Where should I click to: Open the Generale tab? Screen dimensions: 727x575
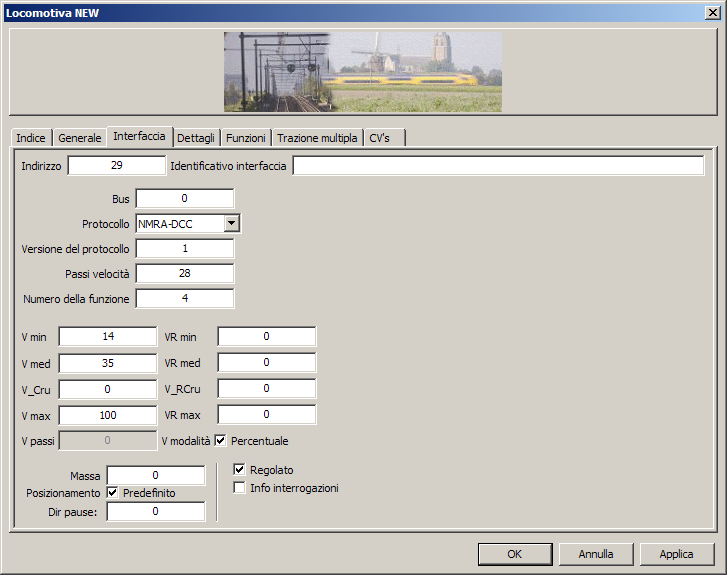click(x=80, y=138)
